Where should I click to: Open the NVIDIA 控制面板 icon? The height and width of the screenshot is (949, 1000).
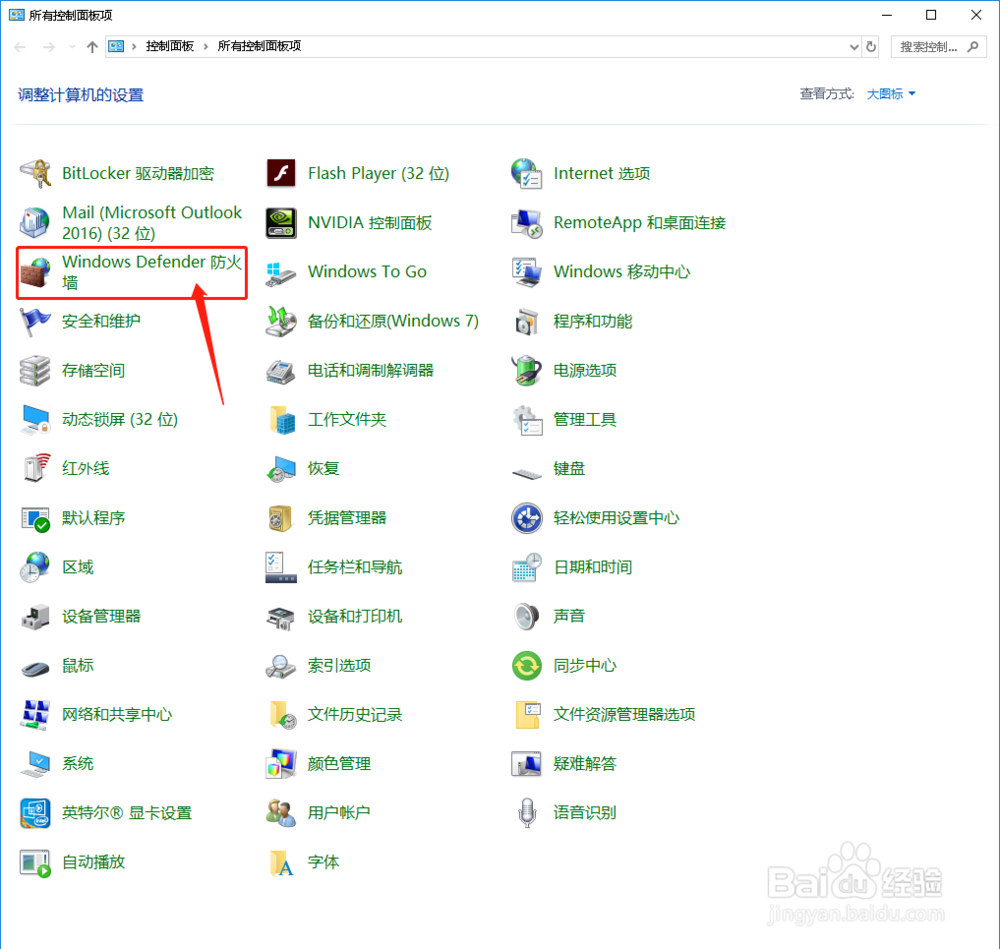click(x=281, y=223)
